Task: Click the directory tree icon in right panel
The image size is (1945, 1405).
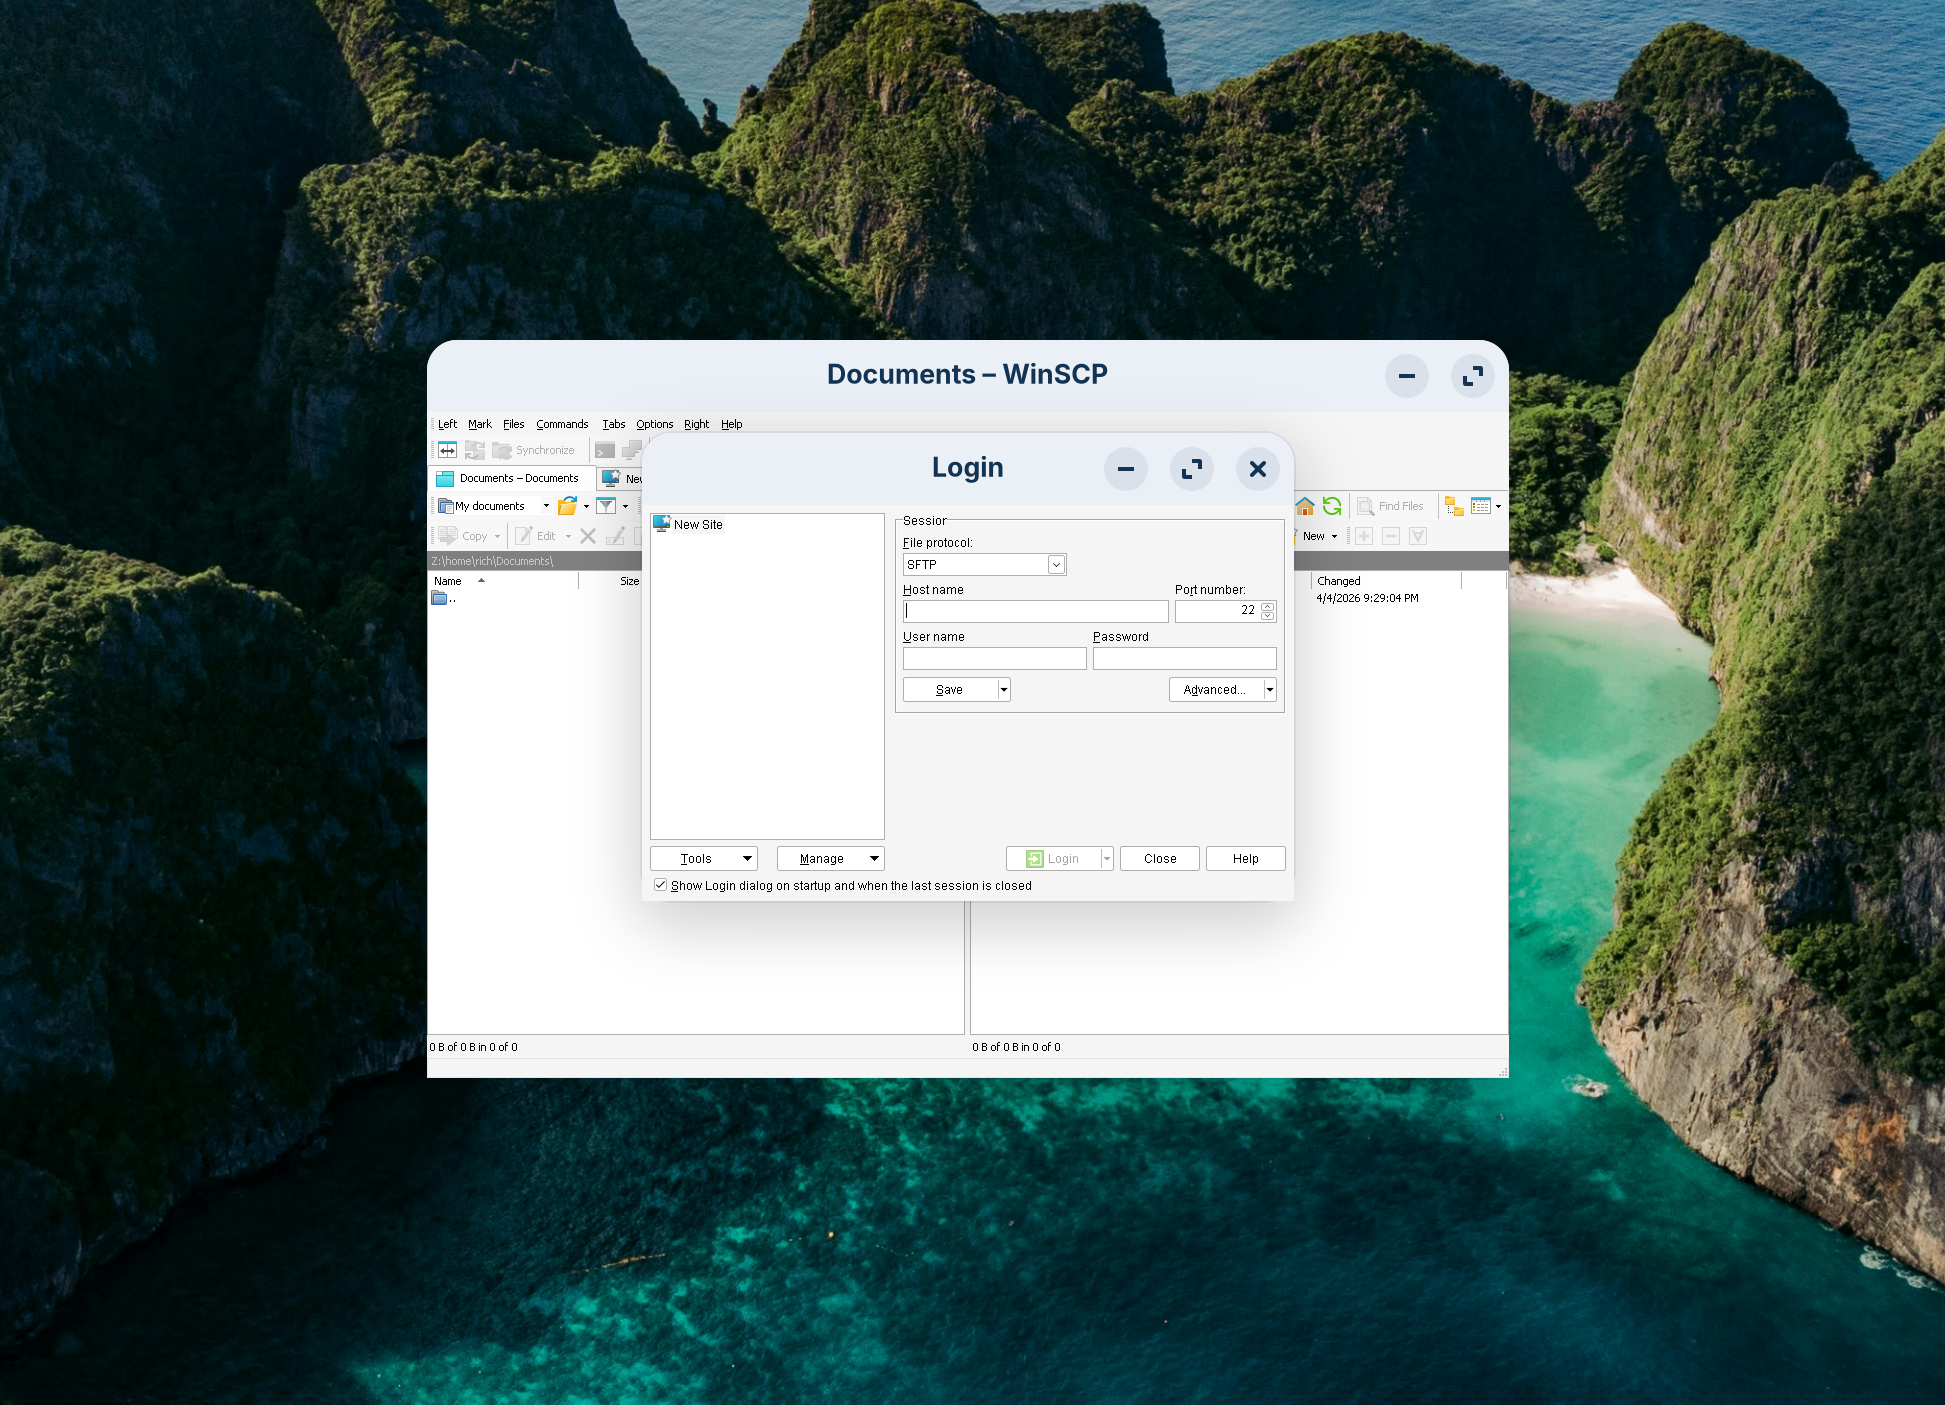Action: coord(1454,506)
